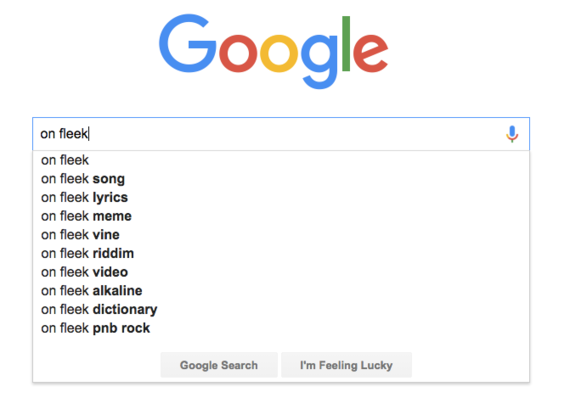This screenshot has height=398, width=570.
Task: Pick the "on fleek riddim" suggestion
Action: (x=281, y=253)
